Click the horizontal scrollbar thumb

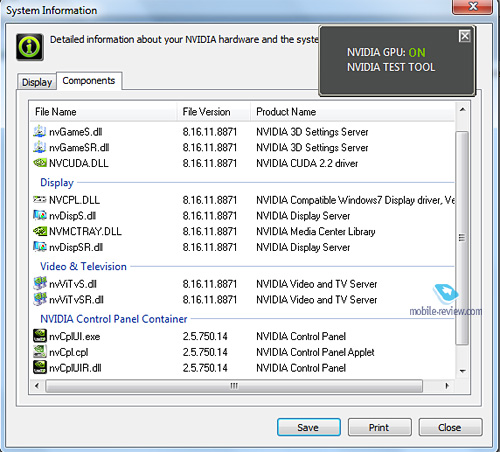pyautogui.click(x=234, y=386)
